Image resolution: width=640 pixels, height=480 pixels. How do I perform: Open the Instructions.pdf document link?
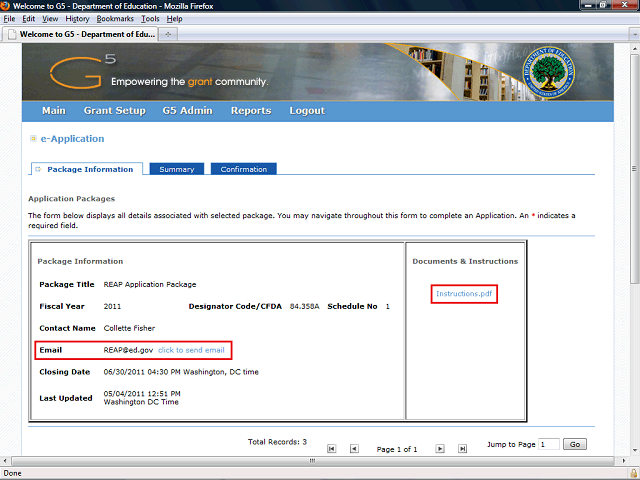click(464, 293)
